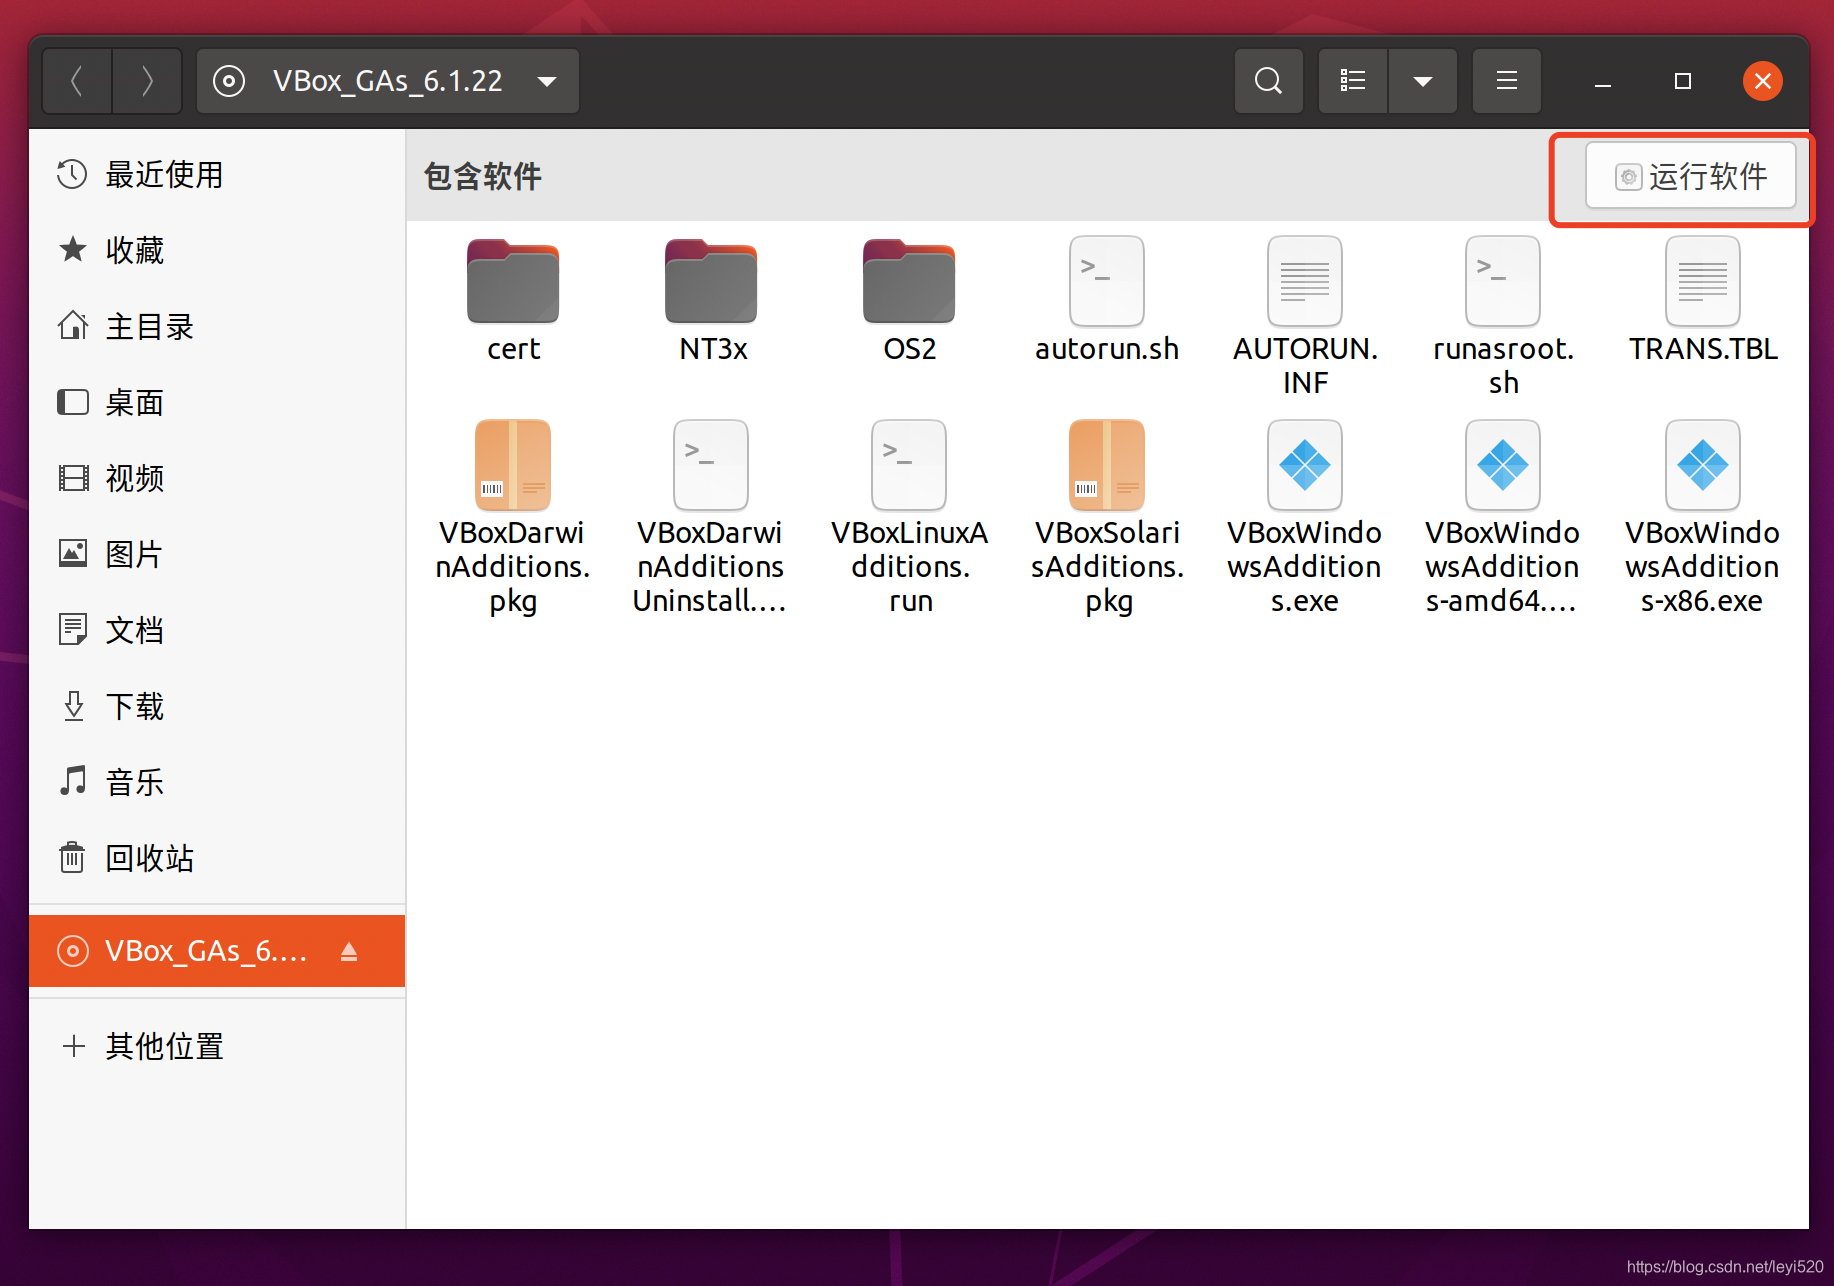Open 桌面 desktop folder in sidebar
1834x1286 pixels.
[x=217, y=403]
